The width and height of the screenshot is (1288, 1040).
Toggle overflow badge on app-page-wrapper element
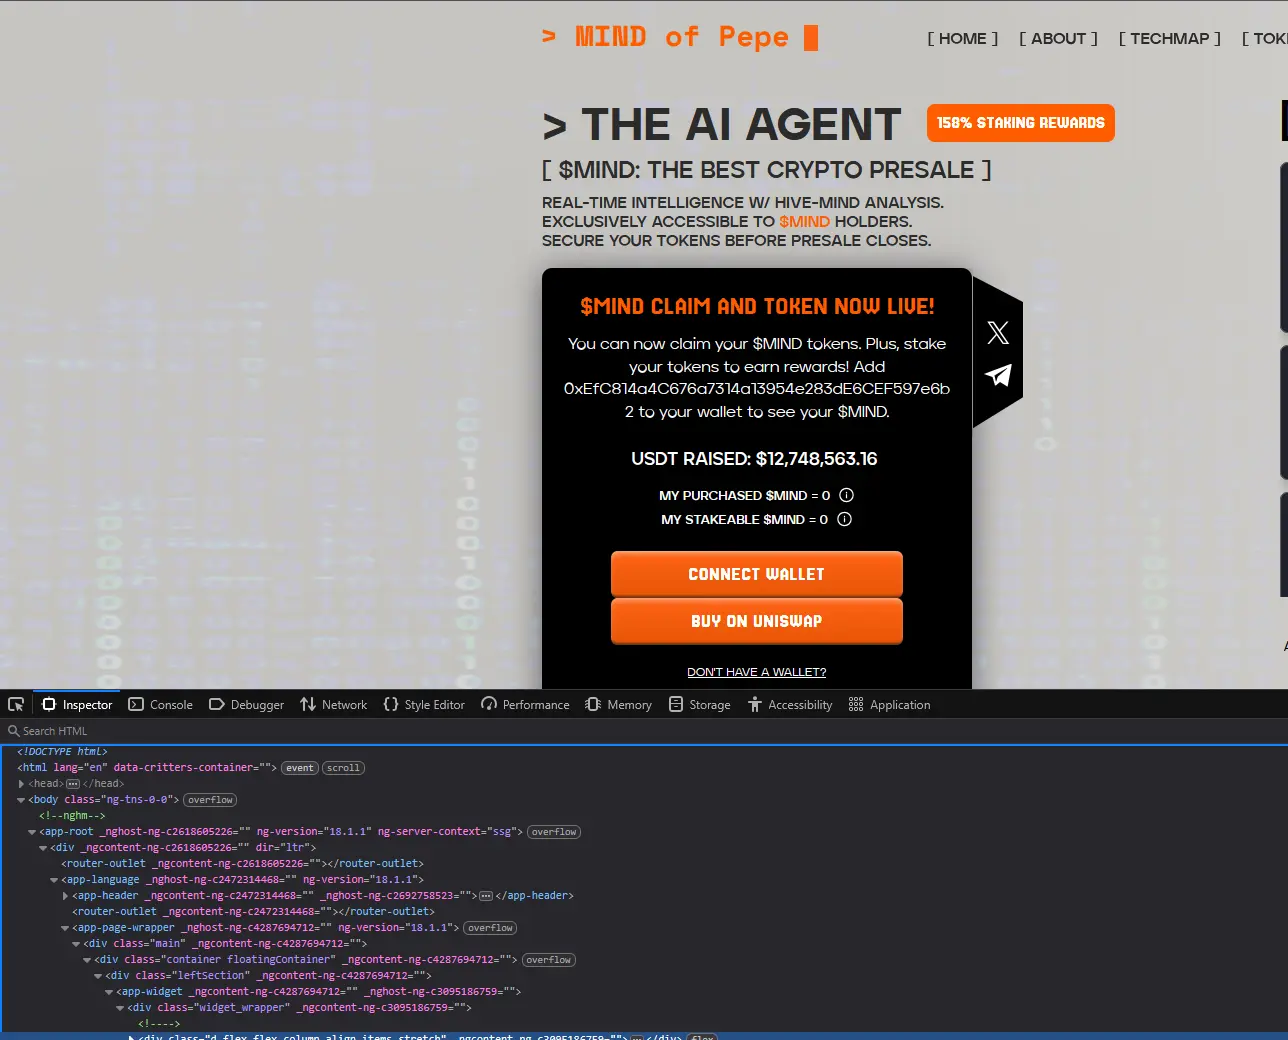coord(490,928)
